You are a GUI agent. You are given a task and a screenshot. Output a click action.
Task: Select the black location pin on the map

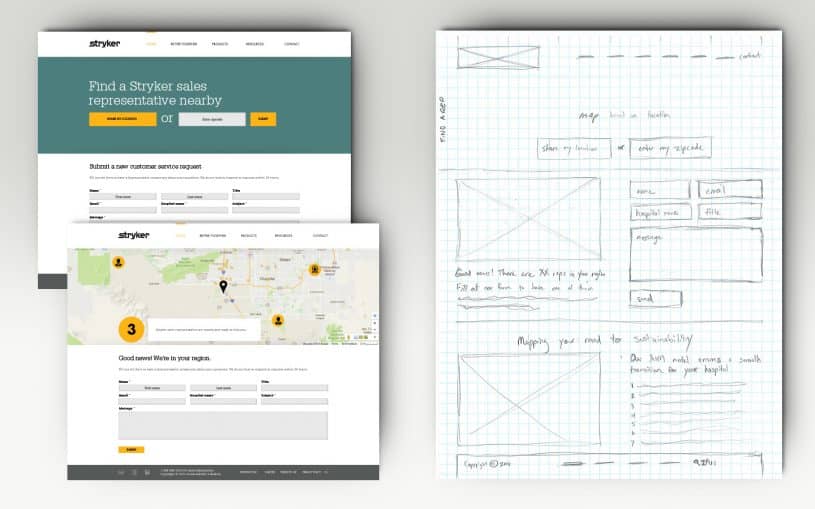[x=223, y=287]
